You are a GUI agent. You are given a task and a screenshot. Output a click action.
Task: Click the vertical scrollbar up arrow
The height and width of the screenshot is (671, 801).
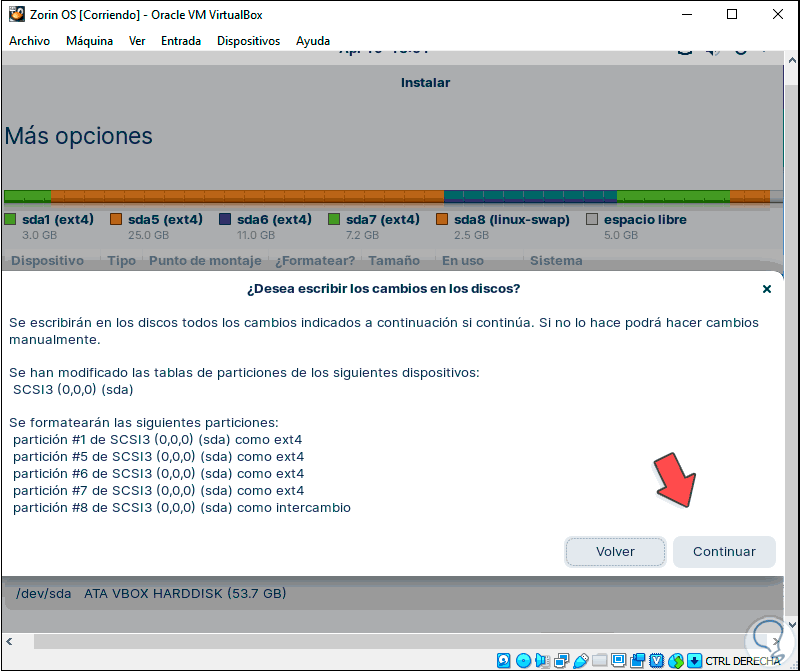[792, 60]
